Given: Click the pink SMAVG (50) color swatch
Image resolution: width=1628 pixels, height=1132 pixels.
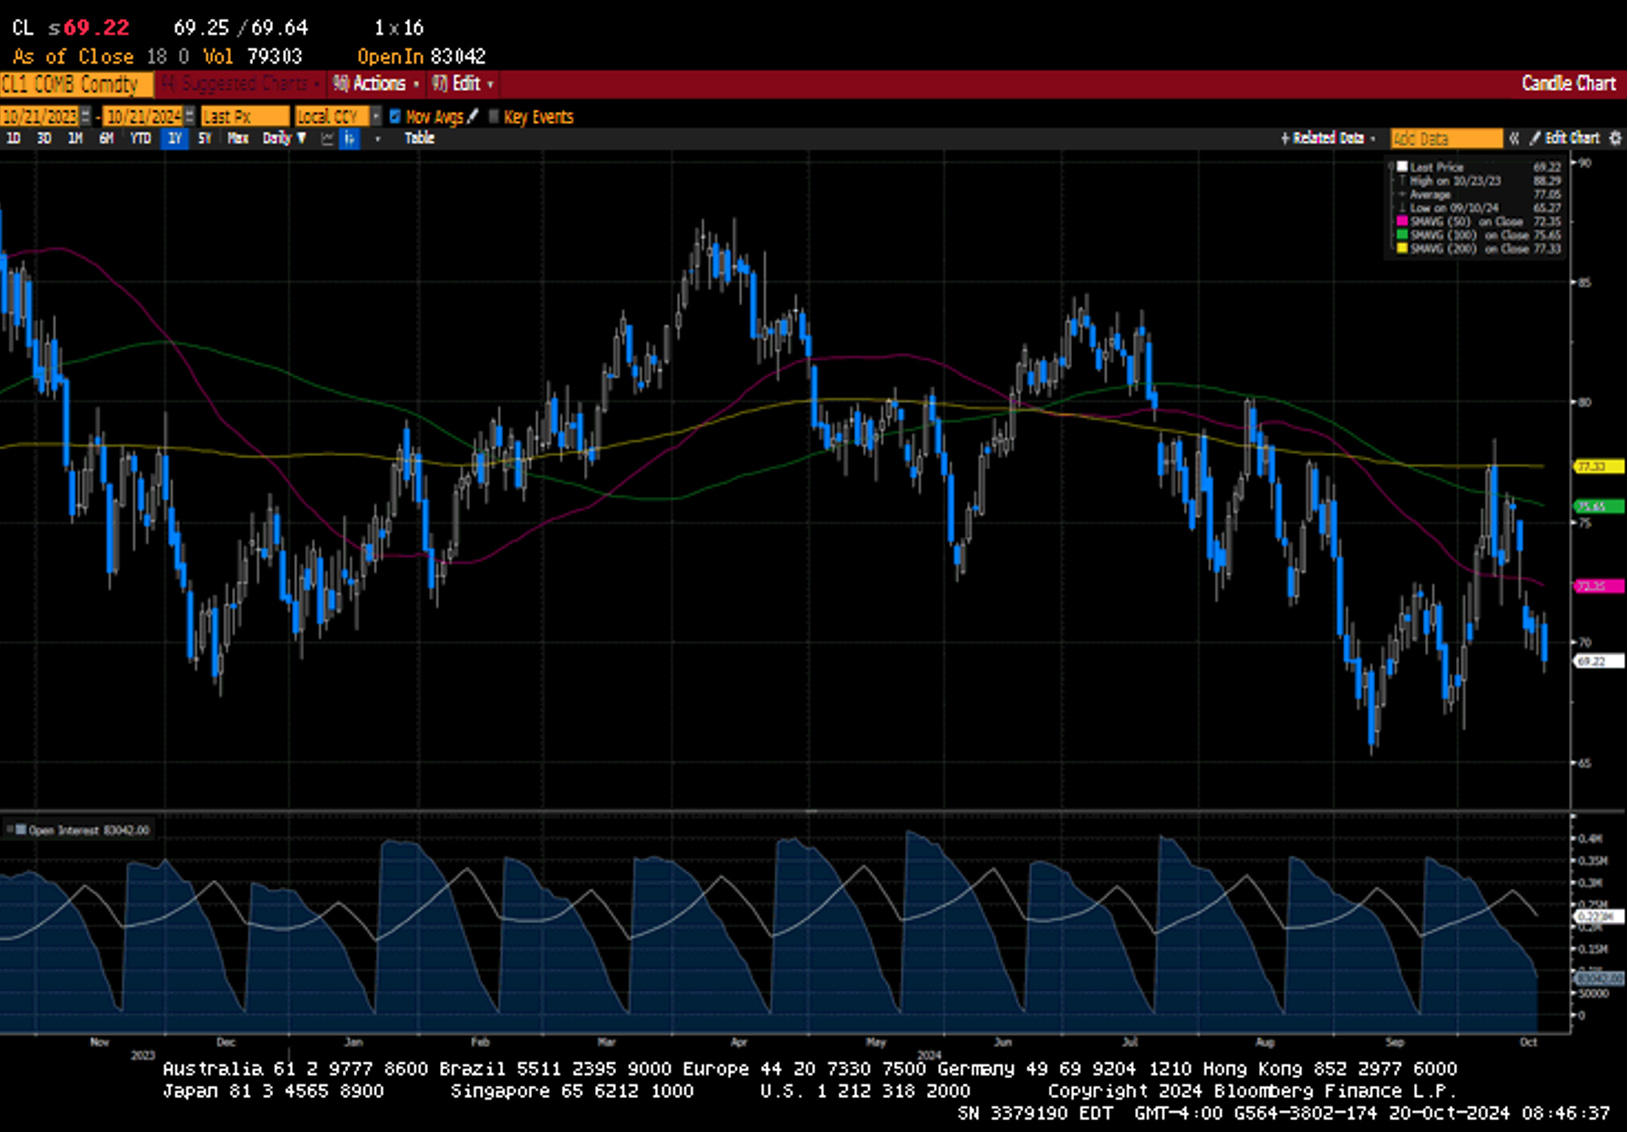Looking at the screenshot, I should tap(1402, 222).
